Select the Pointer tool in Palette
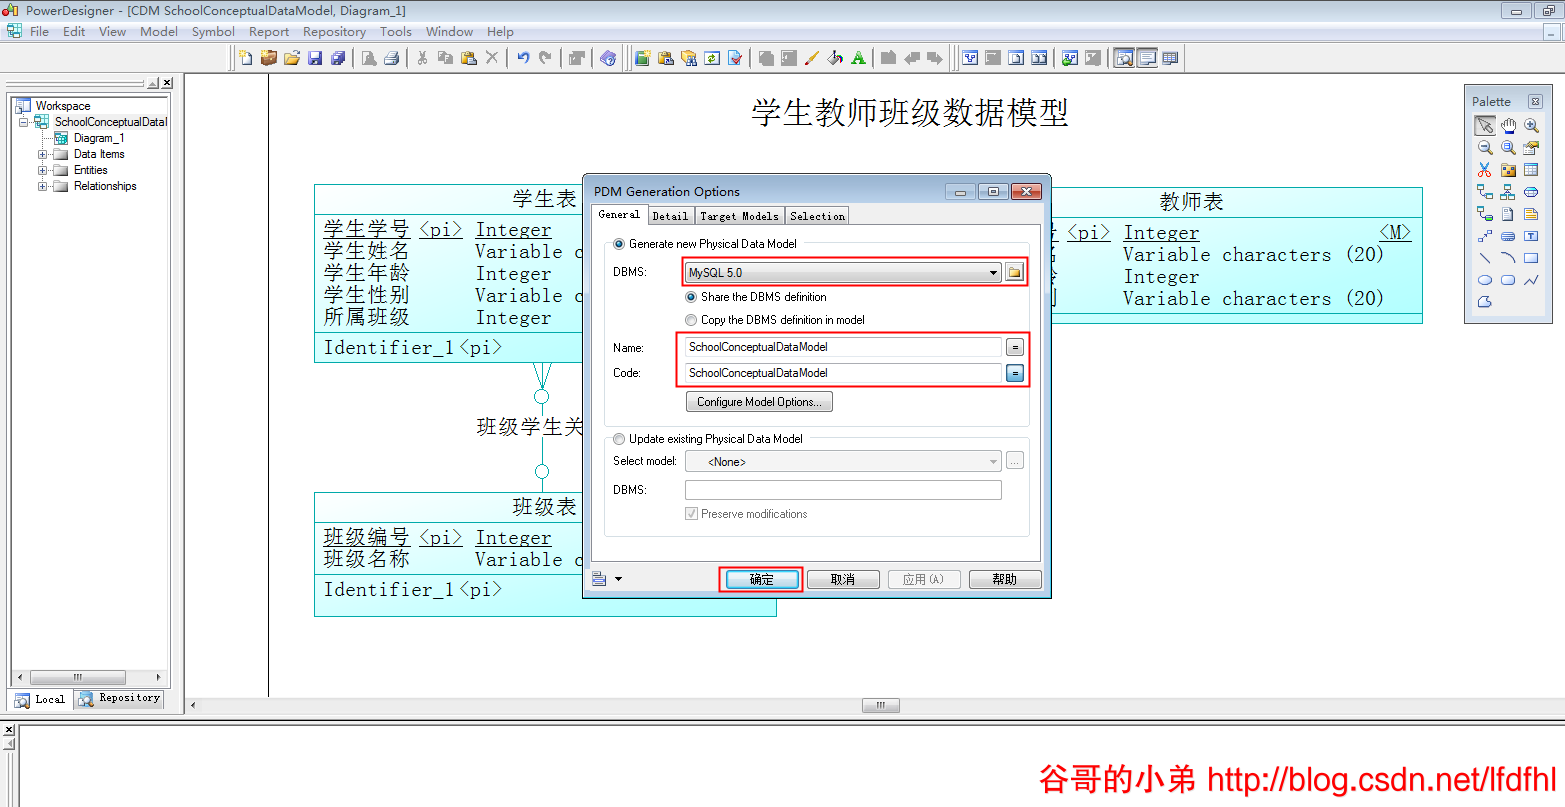The width and height of the screenshot is (1565, 807). 1485,125
